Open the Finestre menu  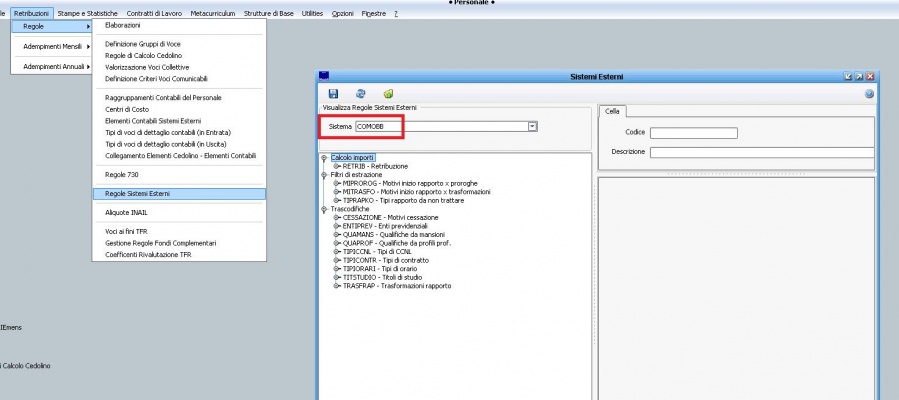(374, 13)
